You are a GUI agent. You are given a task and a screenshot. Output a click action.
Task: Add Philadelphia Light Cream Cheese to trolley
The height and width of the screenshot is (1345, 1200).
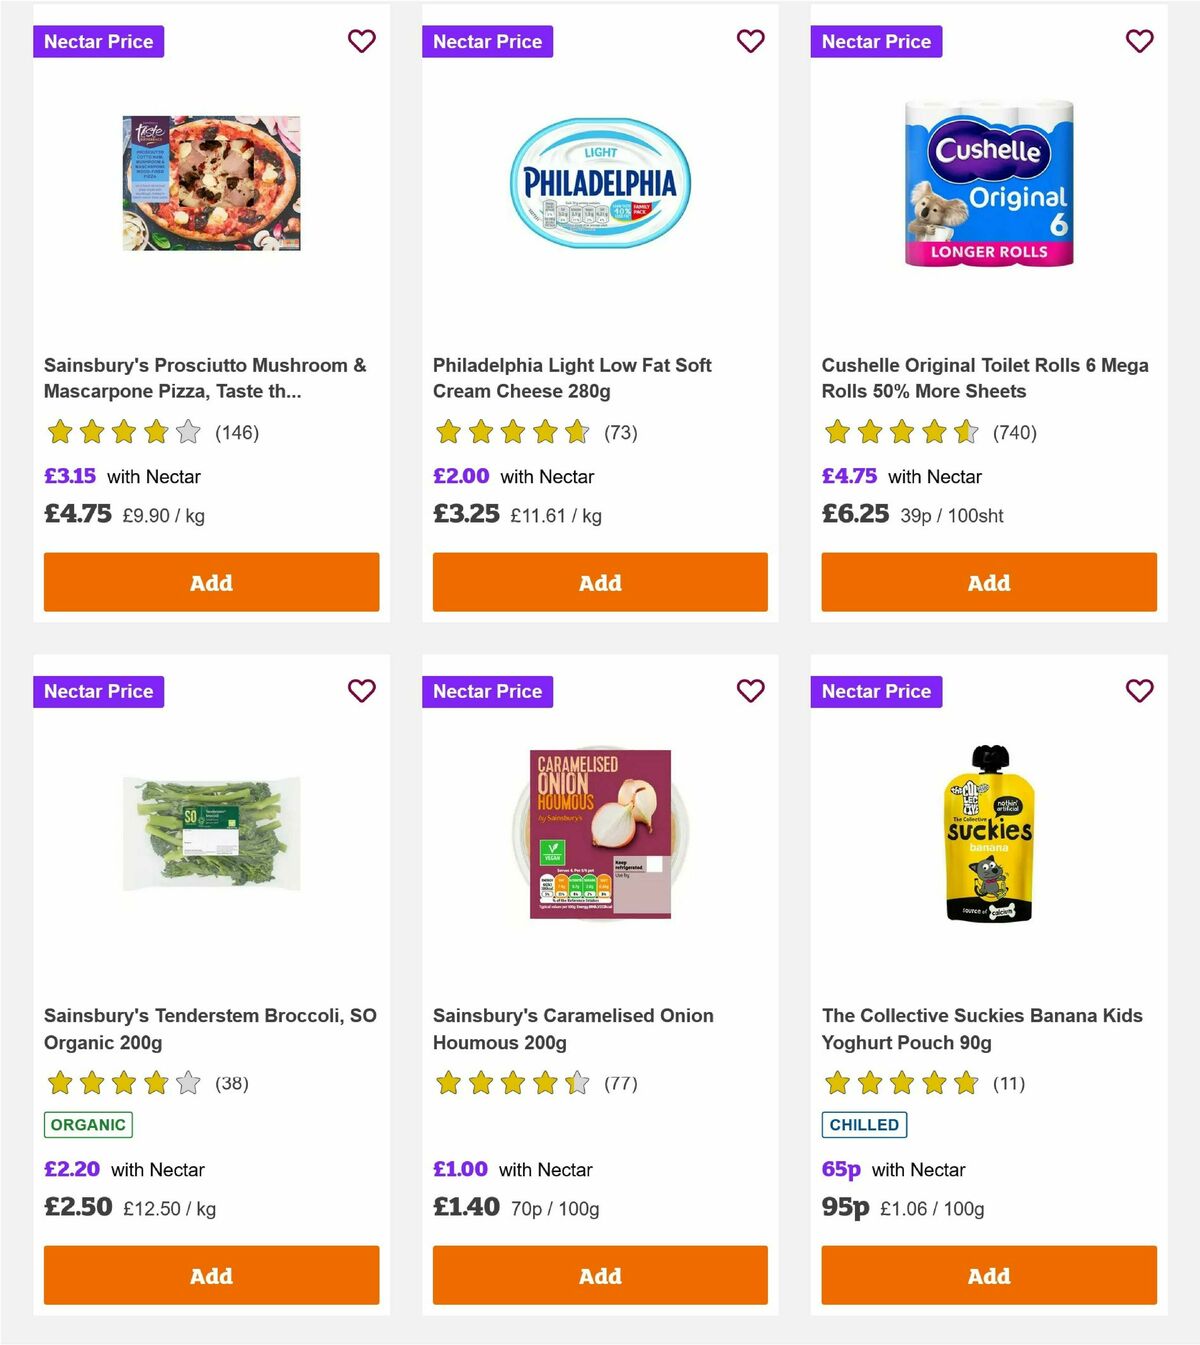coord(599,582)
